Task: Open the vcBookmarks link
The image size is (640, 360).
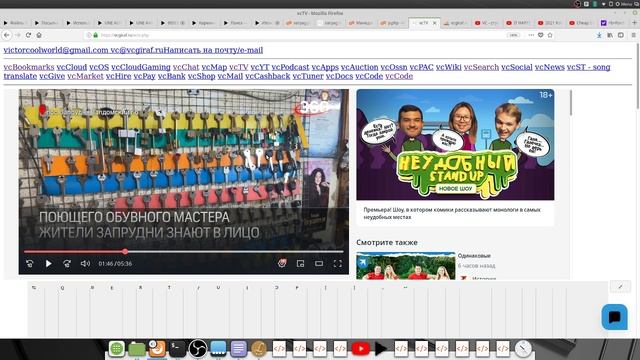Action: tap(29, 67)
